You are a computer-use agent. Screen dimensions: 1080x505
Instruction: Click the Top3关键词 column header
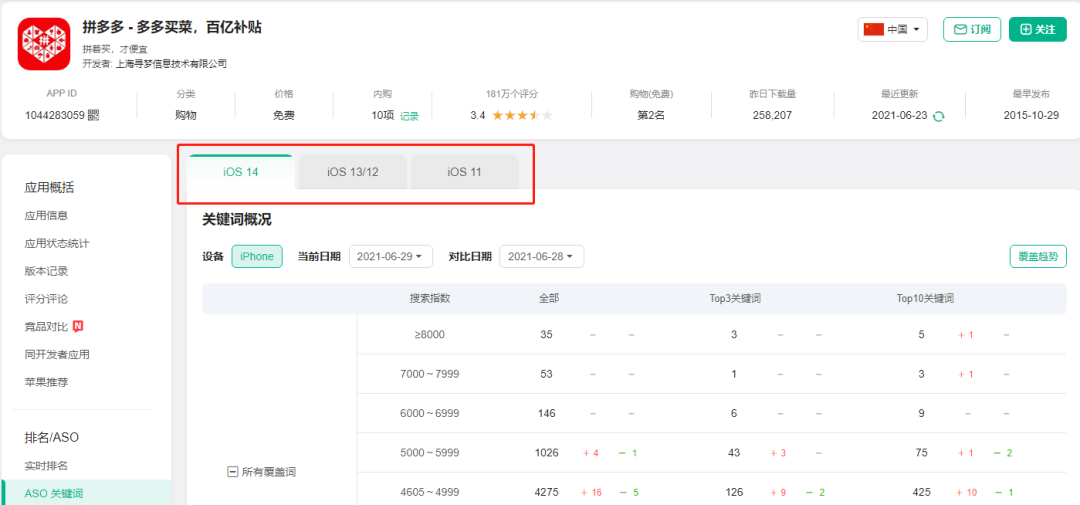click(734, 298)
